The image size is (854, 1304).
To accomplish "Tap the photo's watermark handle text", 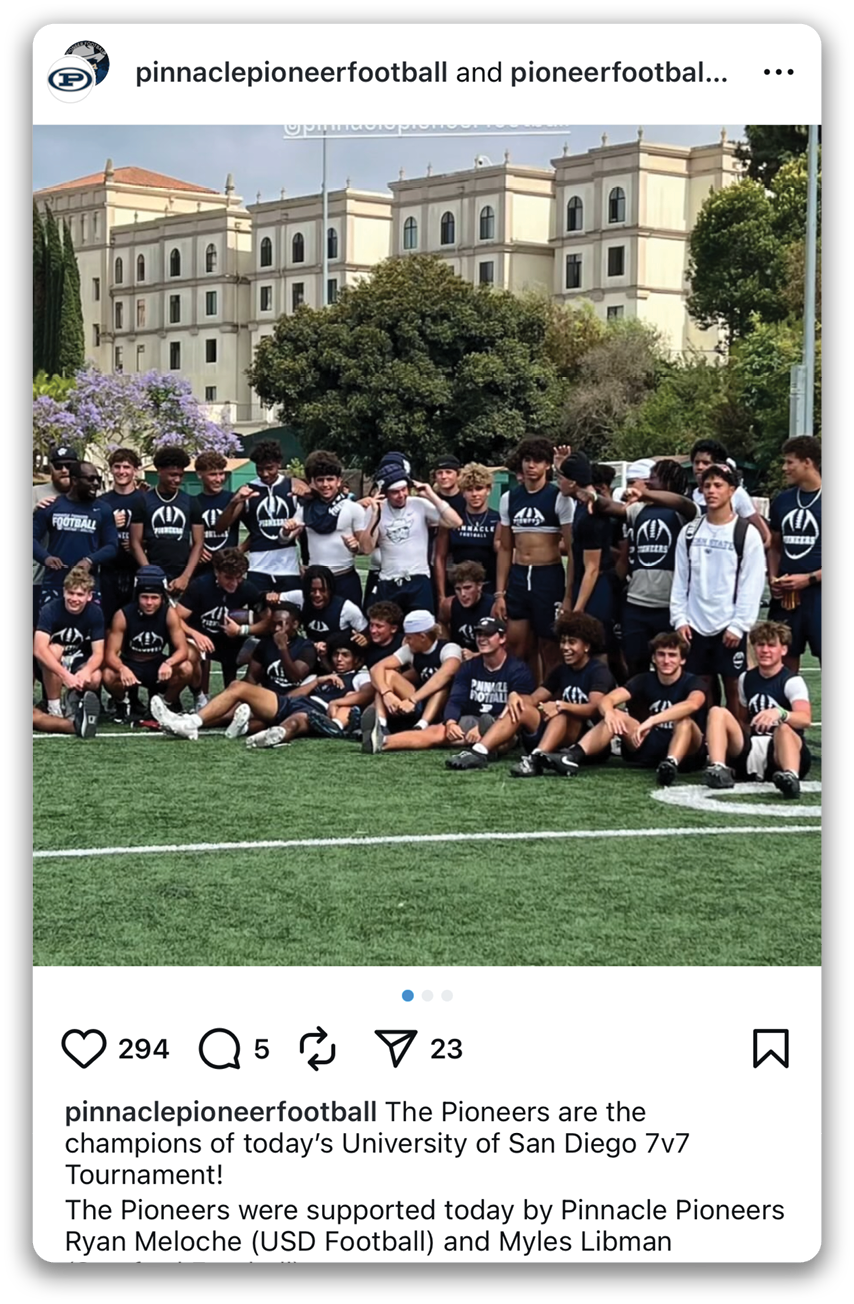I will (x=427, y=130).
